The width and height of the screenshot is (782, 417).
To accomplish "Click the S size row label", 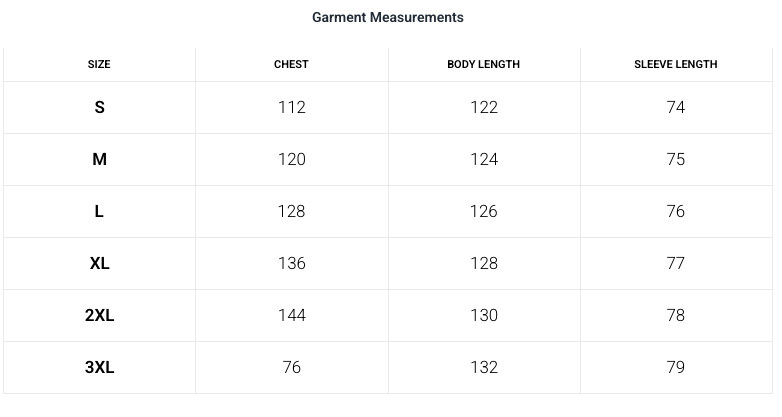I will point(99,107).
